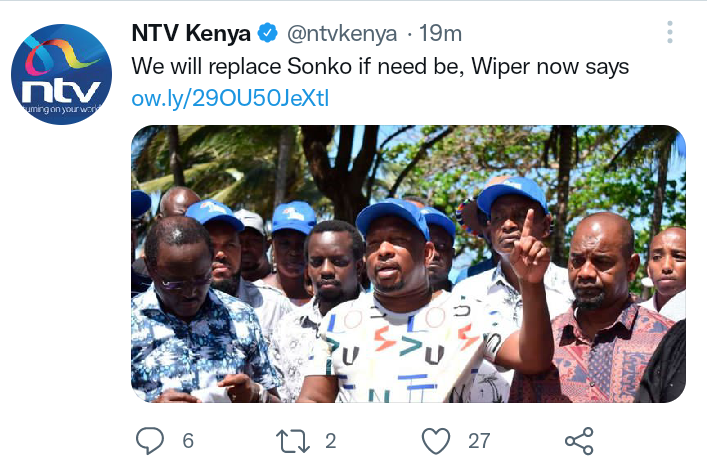
Task: Click the man in red patterned shirt
Action: (595, 311)
